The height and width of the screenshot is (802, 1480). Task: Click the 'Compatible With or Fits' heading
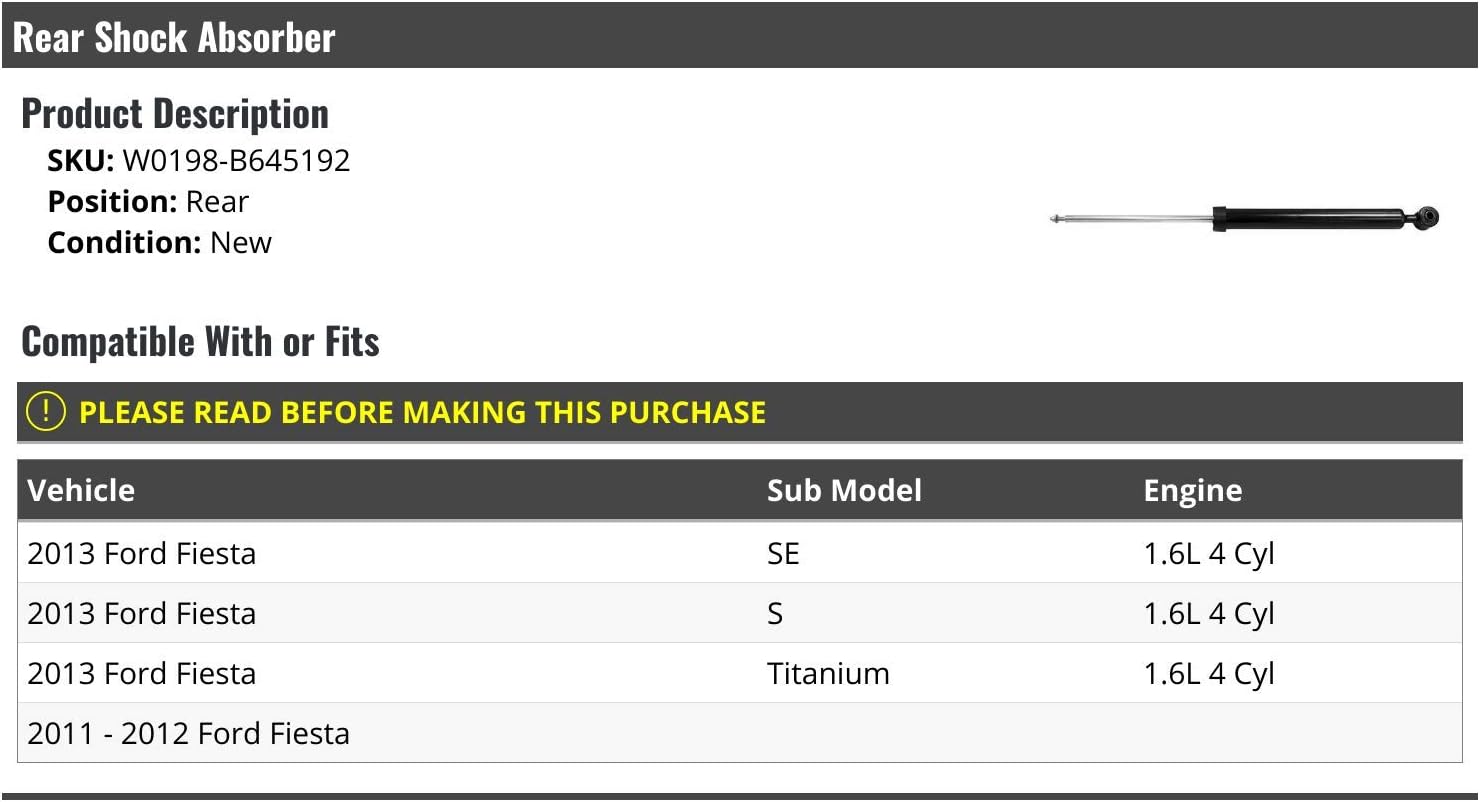point(200,342)
